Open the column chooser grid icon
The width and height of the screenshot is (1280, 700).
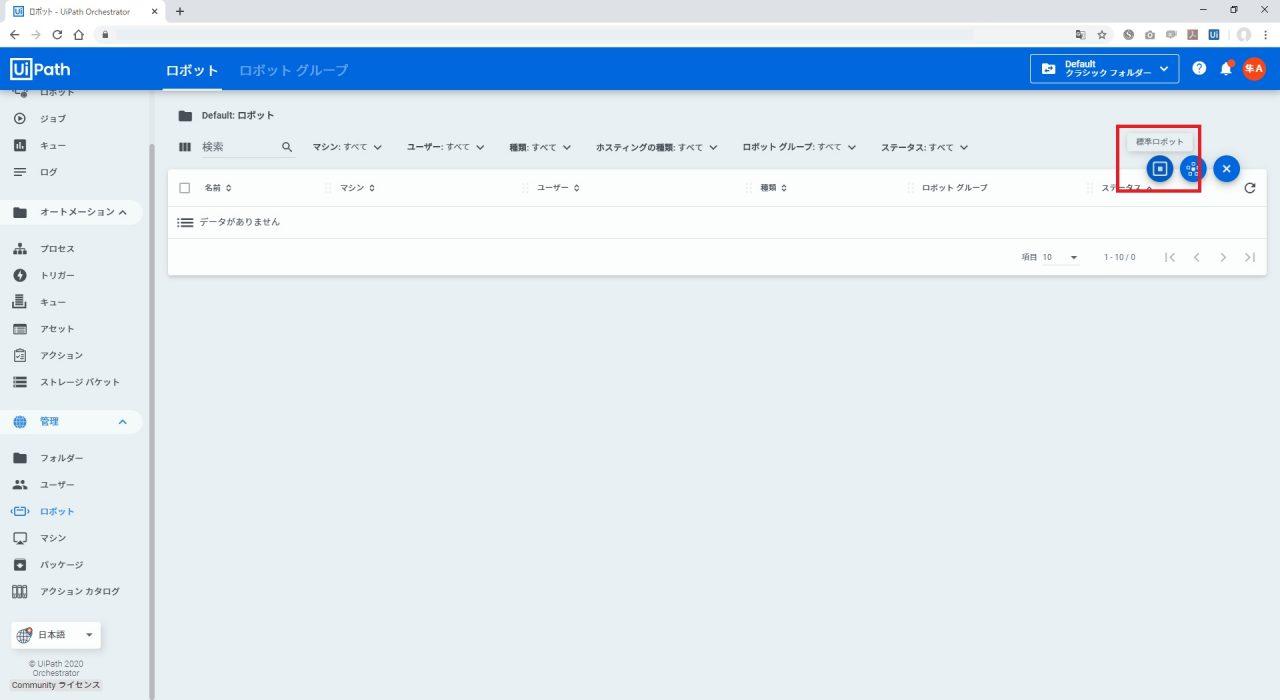click(185, 147)
